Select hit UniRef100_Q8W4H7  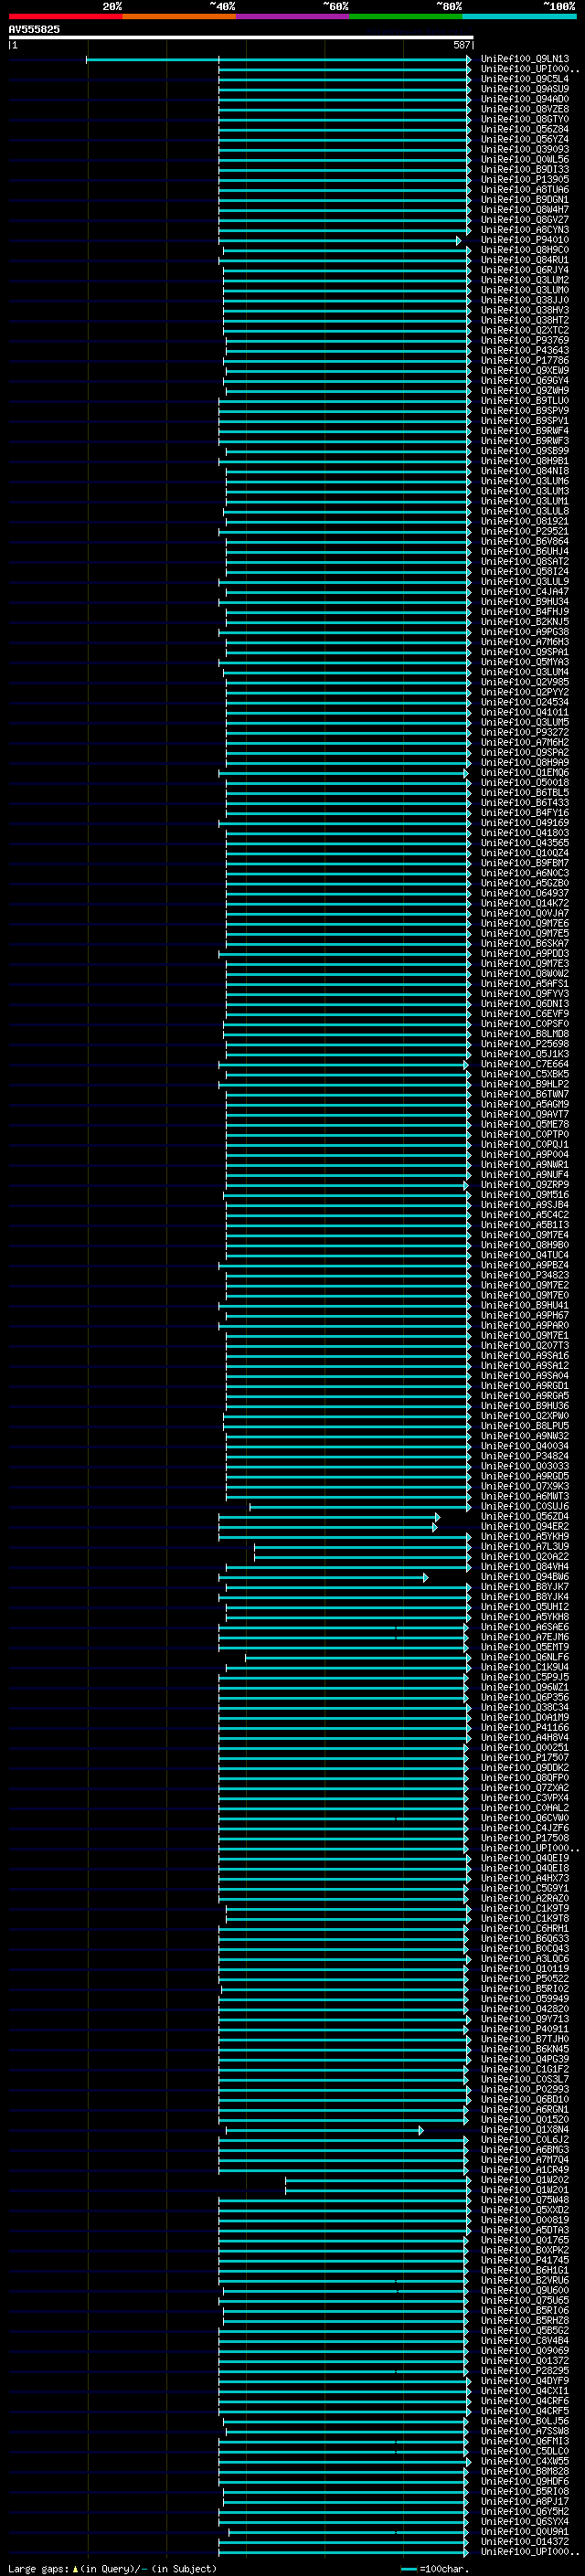525,209
